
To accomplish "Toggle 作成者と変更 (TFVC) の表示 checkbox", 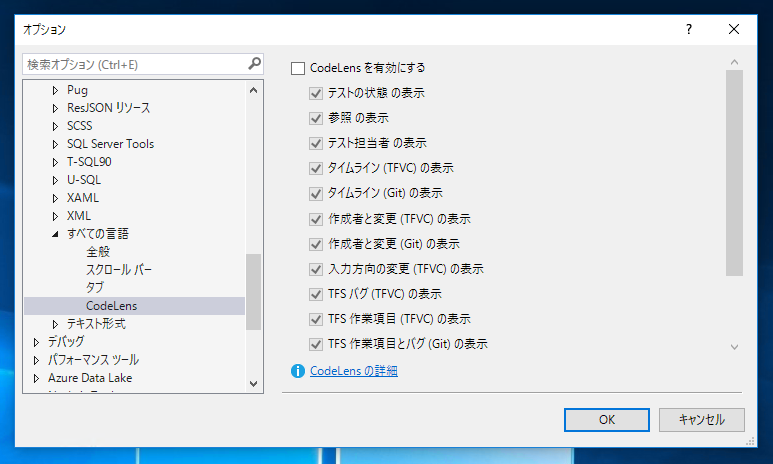I will 316,219.
